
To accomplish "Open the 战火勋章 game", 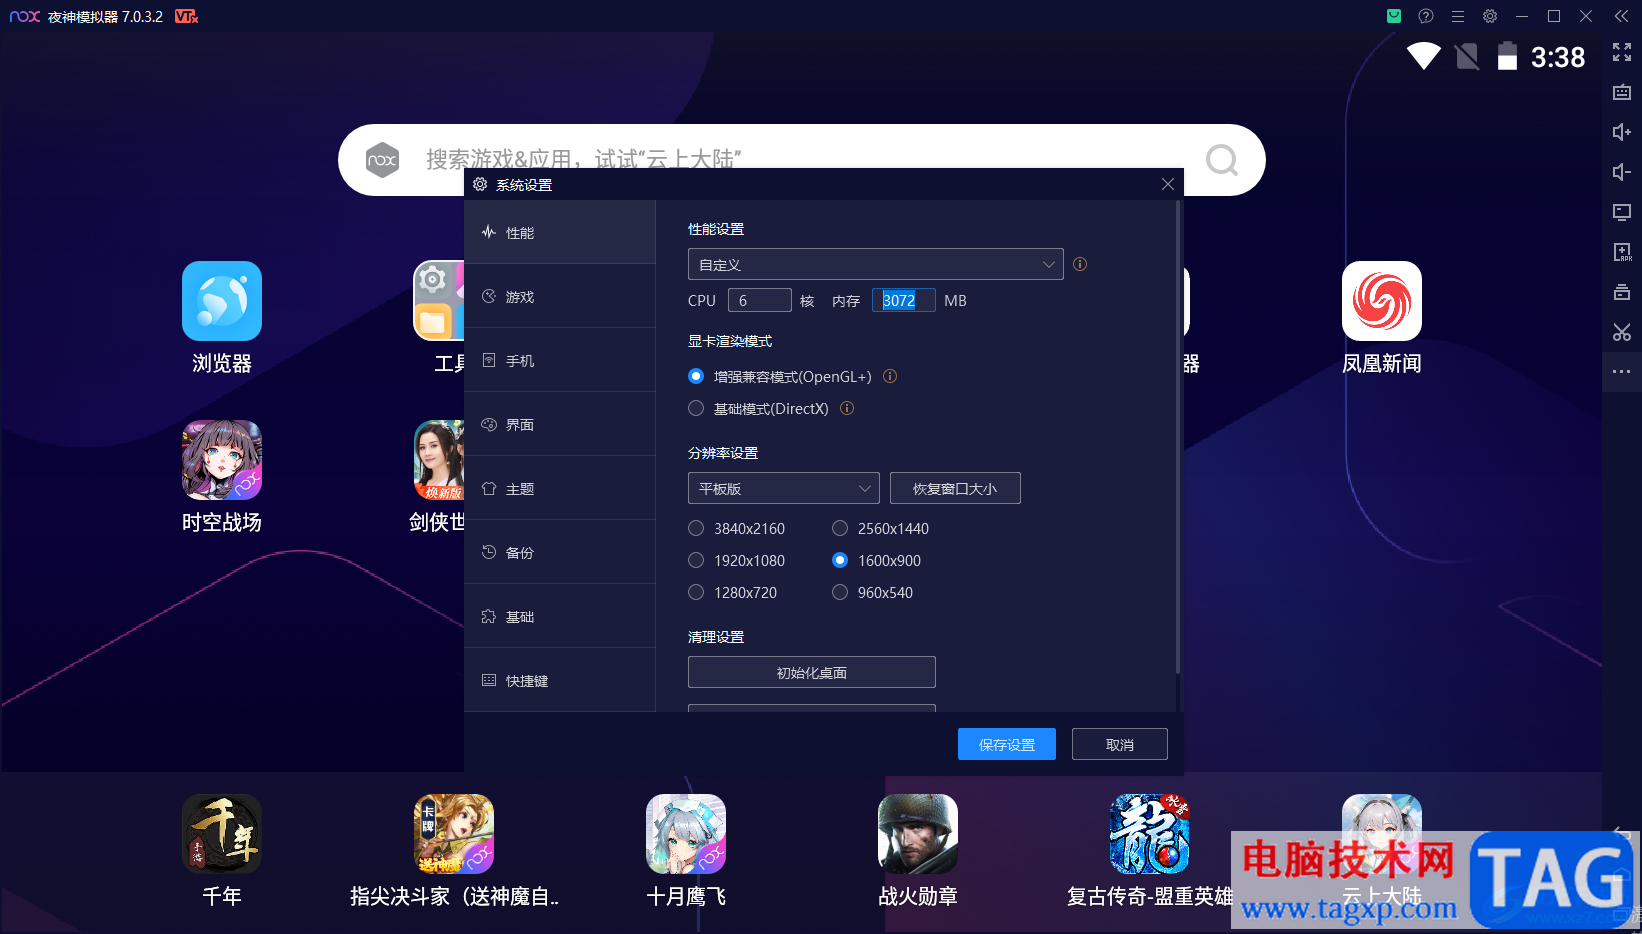I will 918,834.
